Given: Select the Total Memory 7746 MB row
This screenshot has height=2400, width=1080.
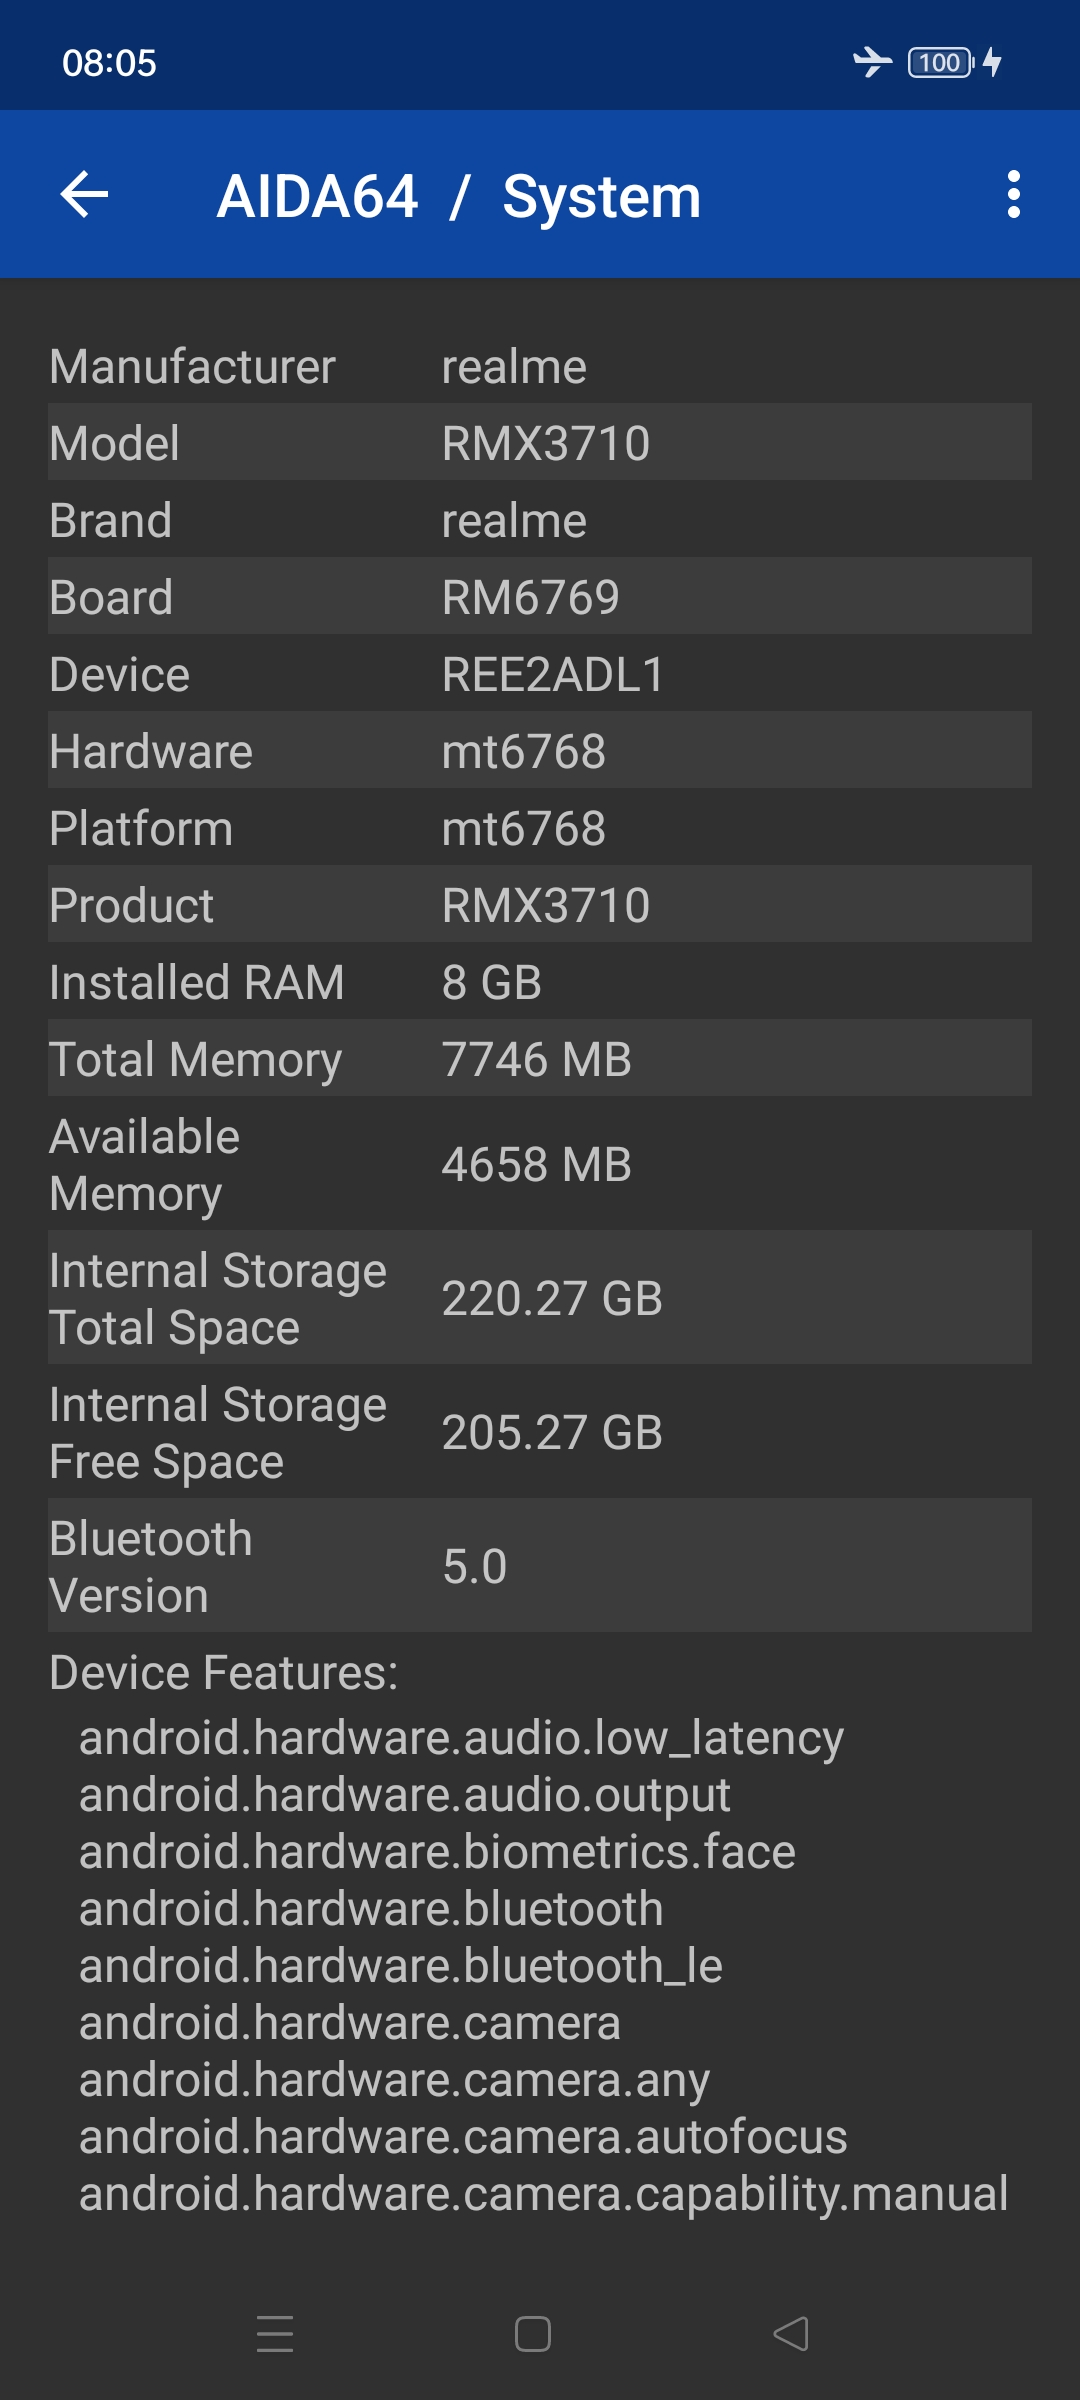Looking at the screenshot, I should (540, 1059).
